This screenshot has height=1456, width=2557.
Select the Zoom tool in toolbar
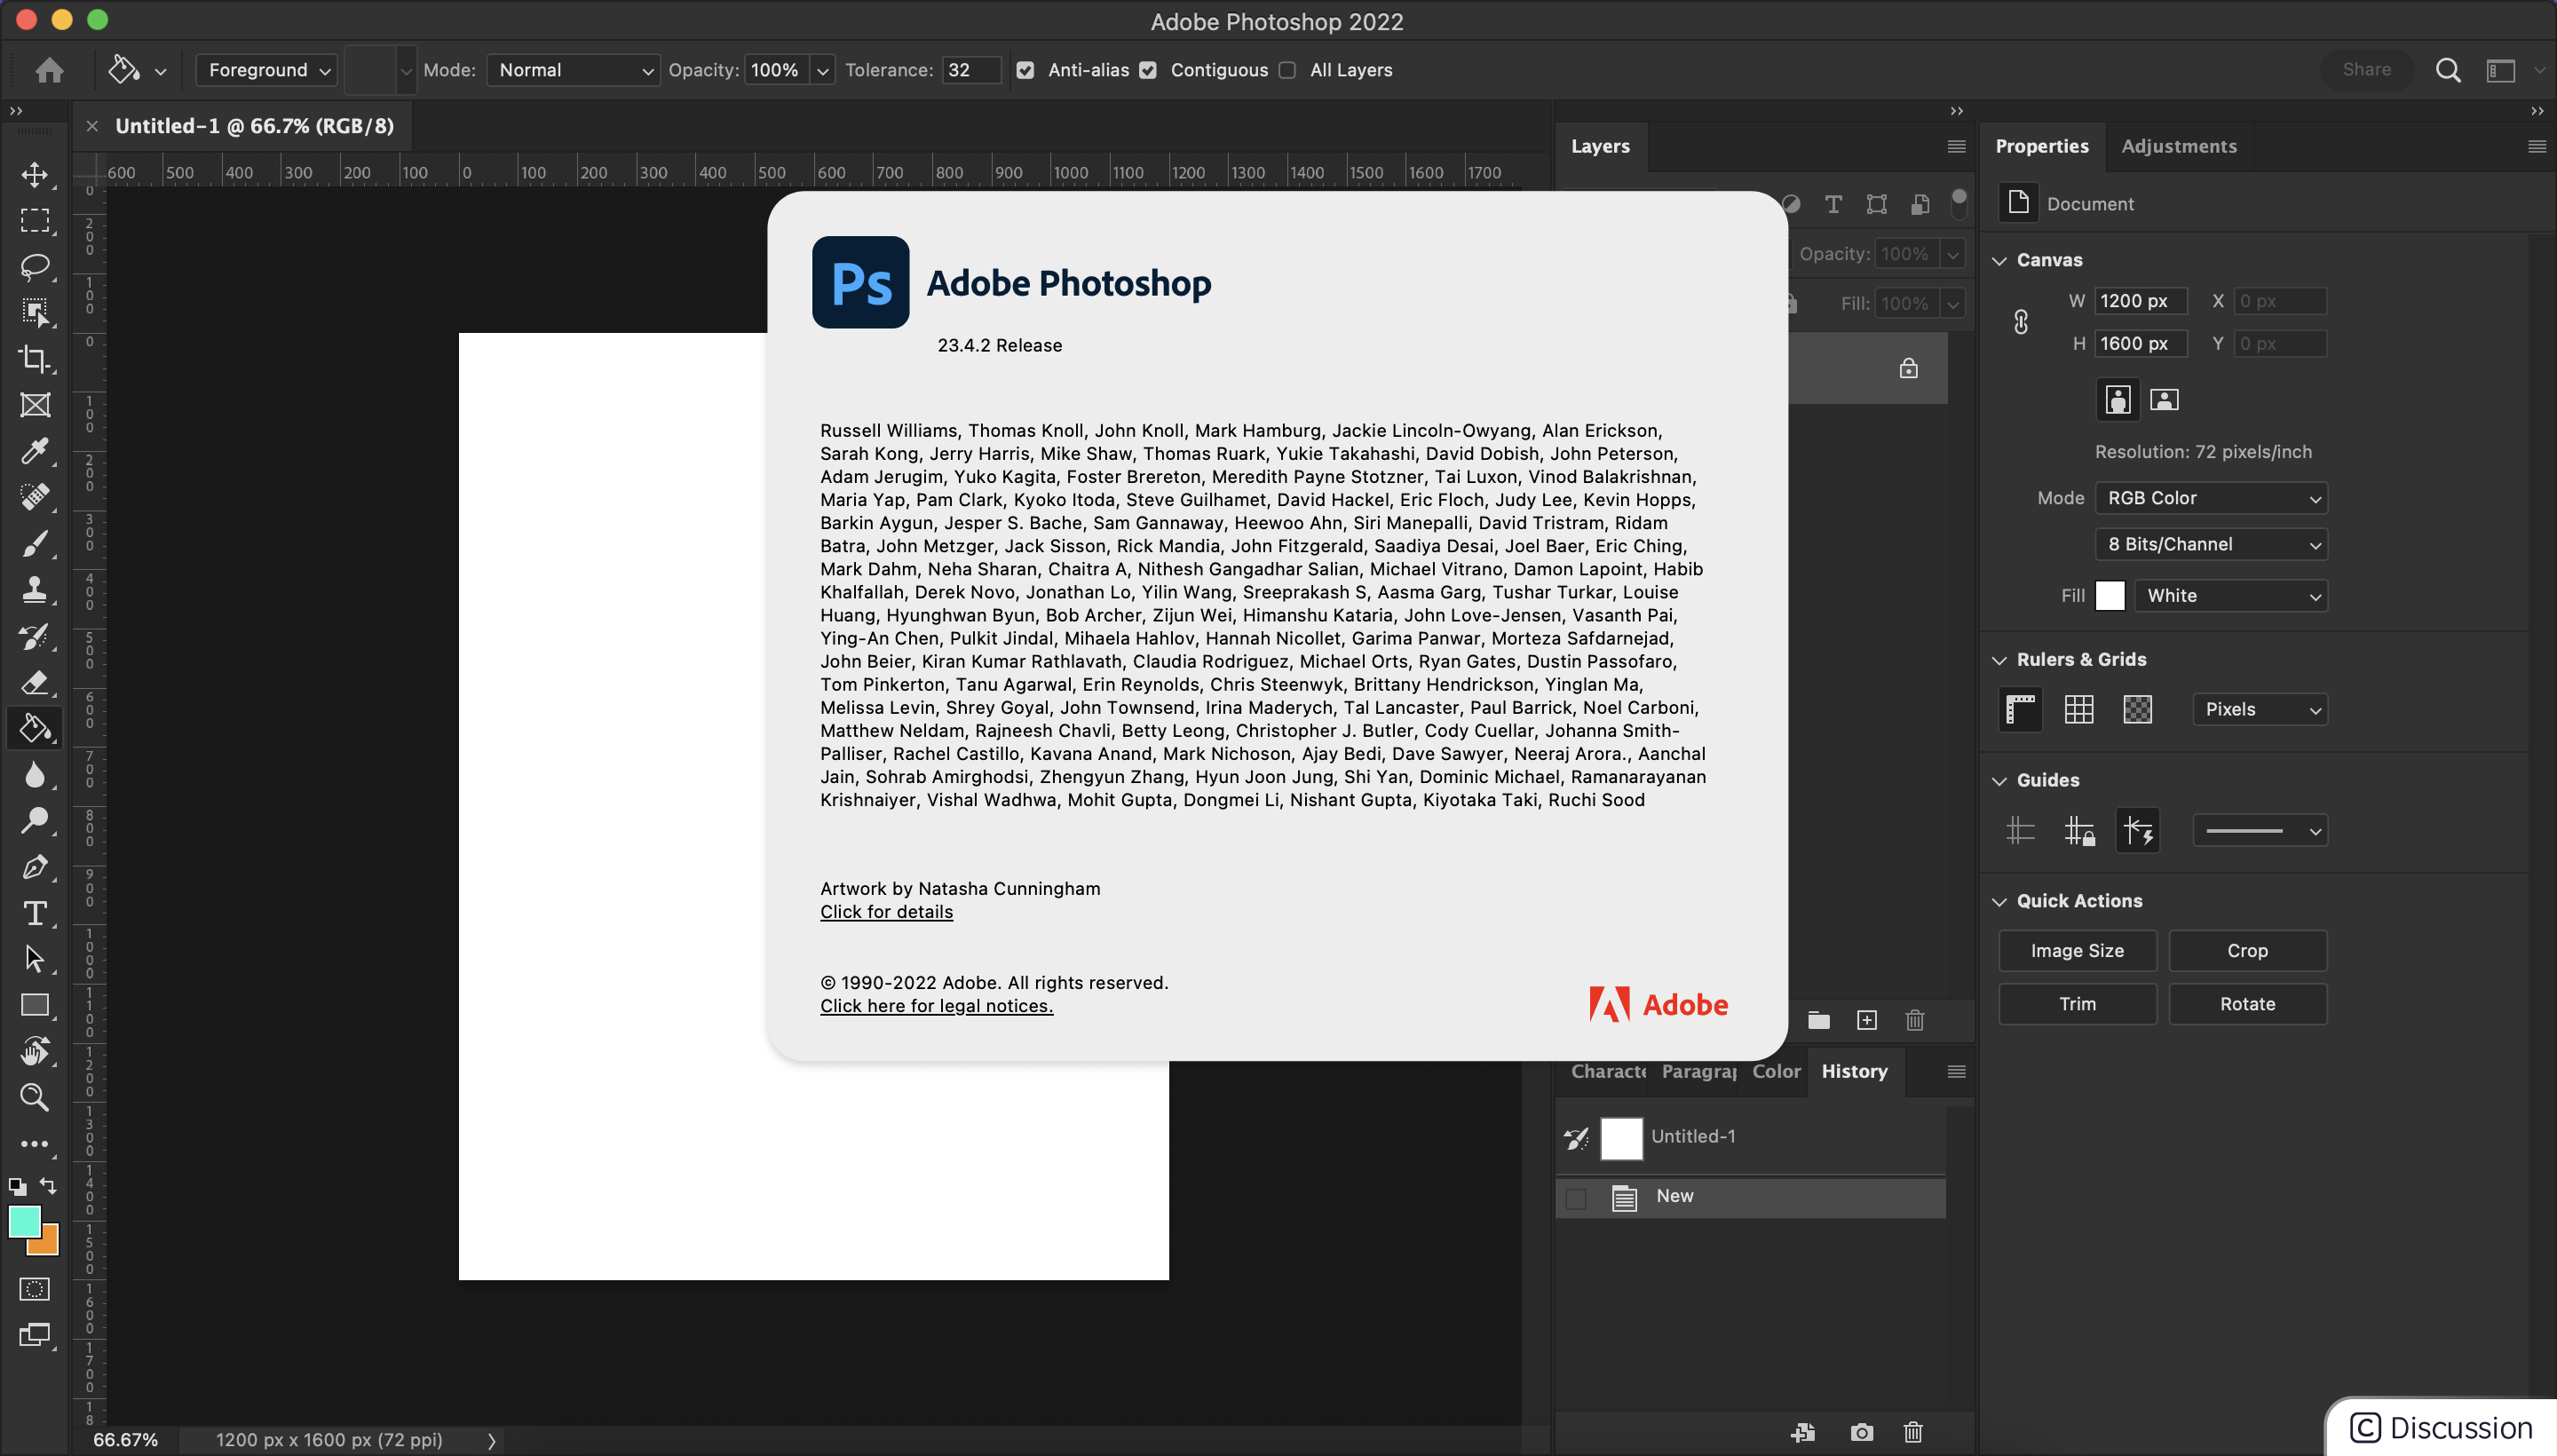(35, 1097)
